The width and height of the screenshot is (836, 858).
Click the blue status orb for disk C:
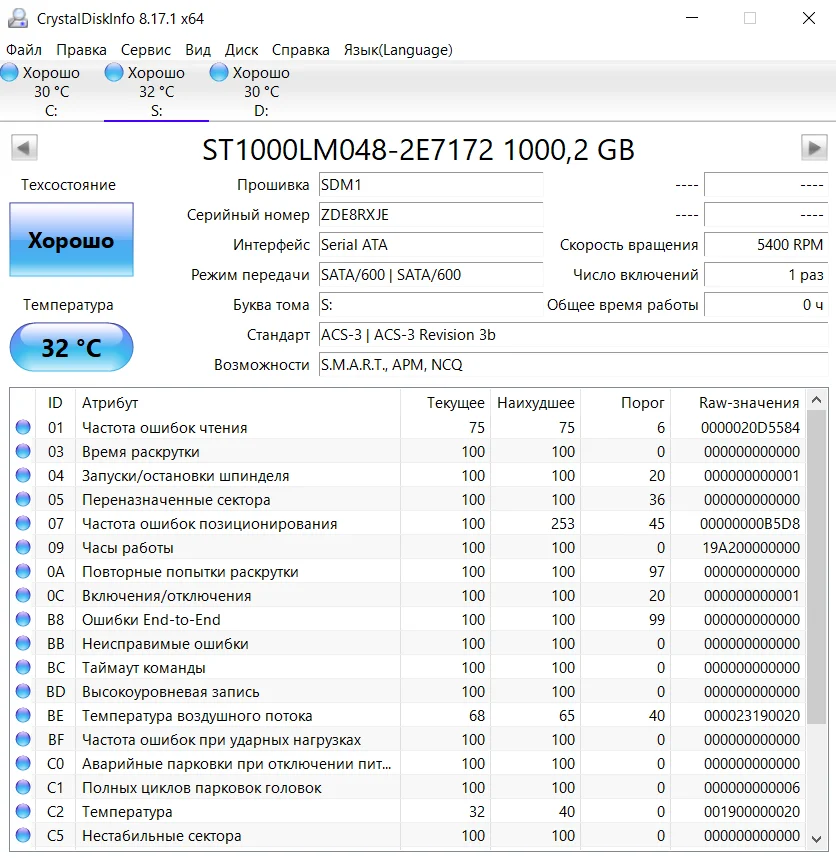[x=10, y=72]
